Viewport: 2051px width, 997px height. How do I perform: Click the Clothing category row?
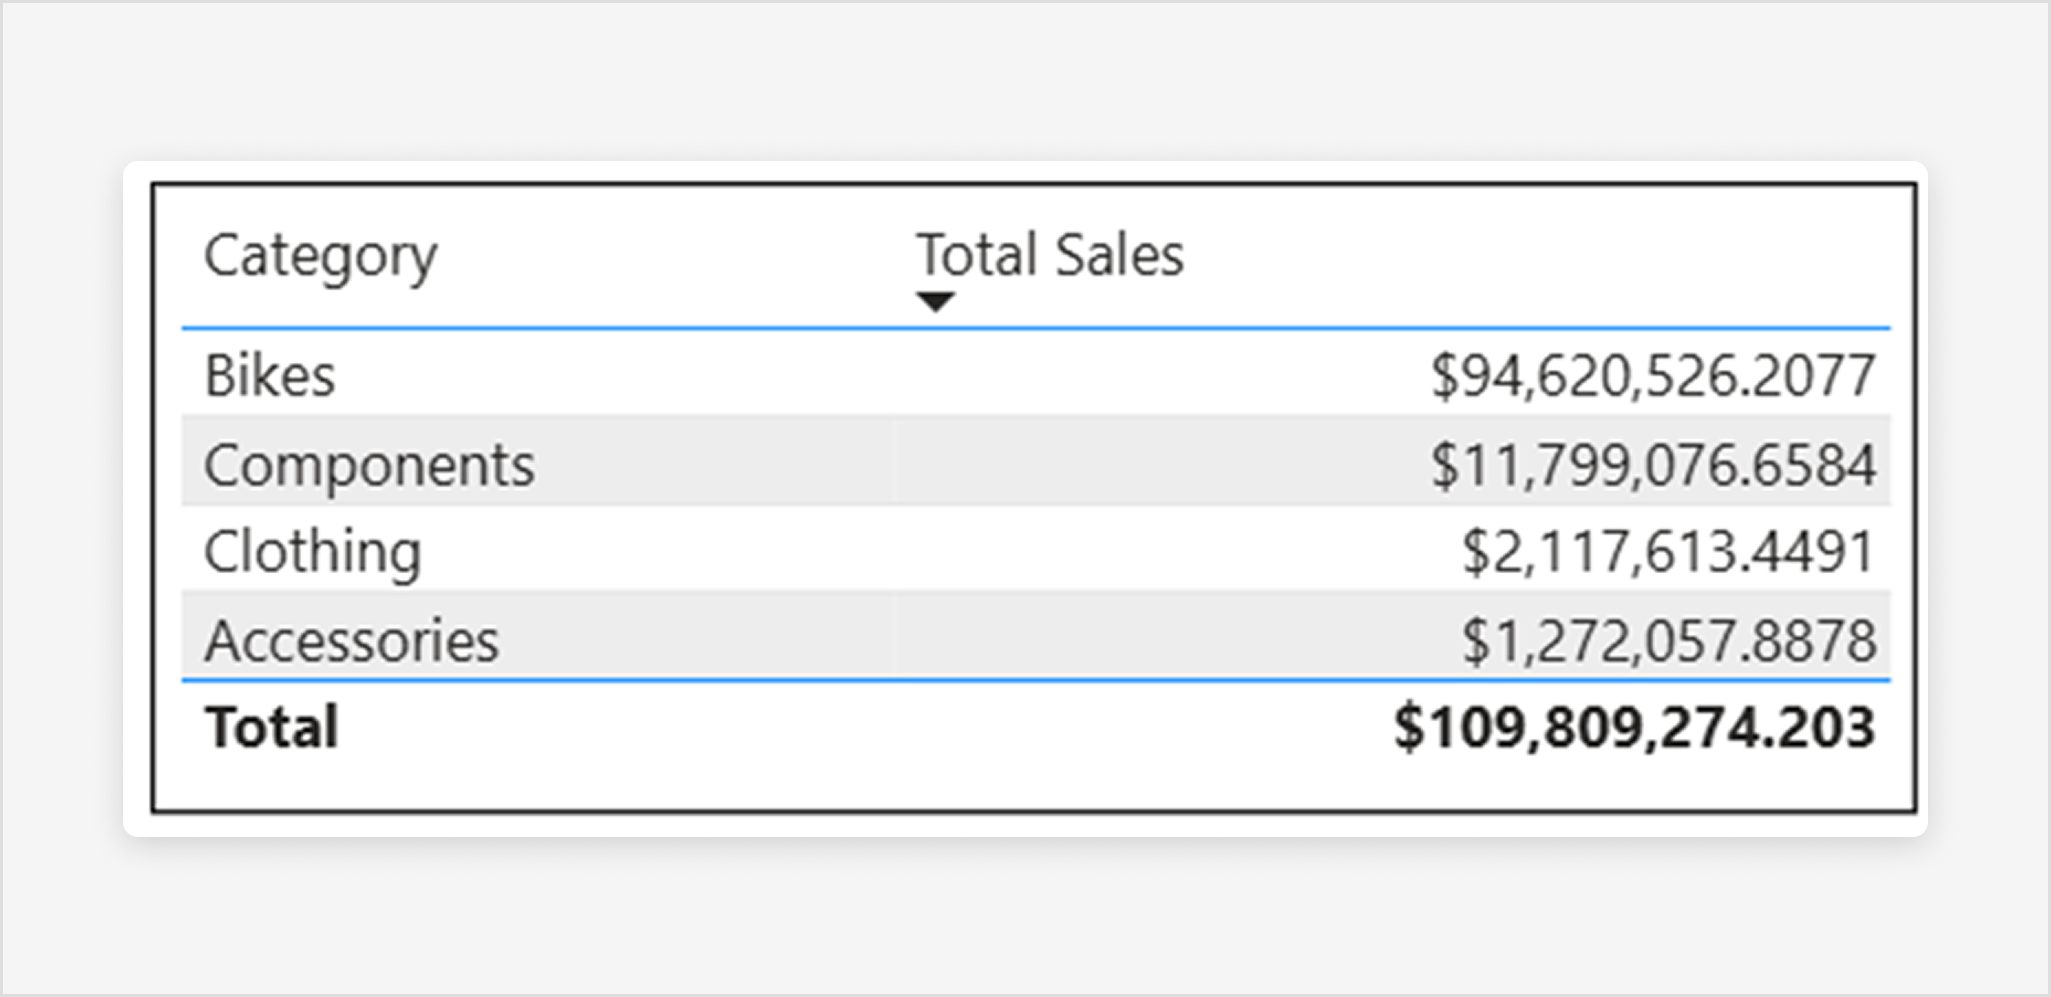(311, 550)
